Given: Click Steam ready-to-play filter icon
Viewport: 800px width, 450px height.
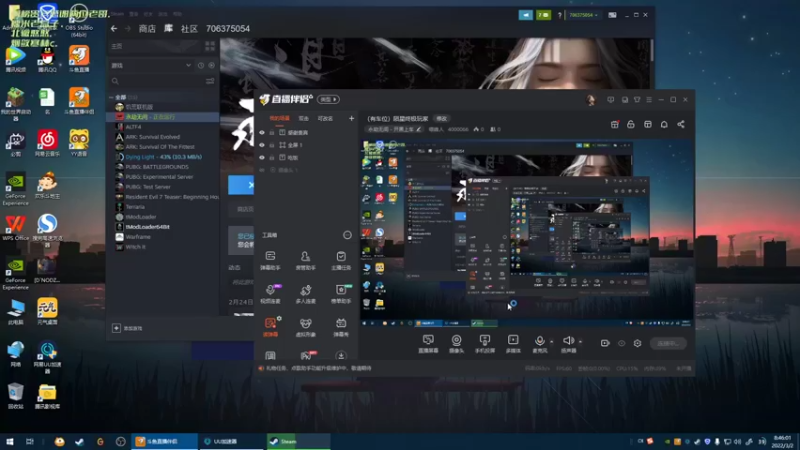Looking at the screenshot, I should tap(212, 65).
